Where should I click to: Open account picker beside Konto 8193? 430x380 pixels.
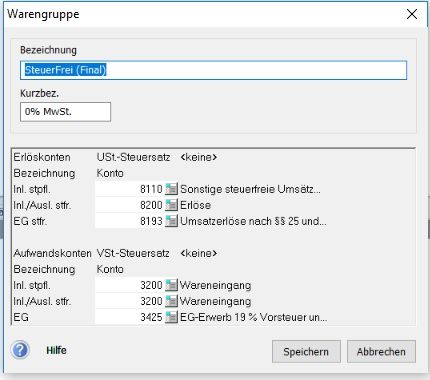point(171,221)
